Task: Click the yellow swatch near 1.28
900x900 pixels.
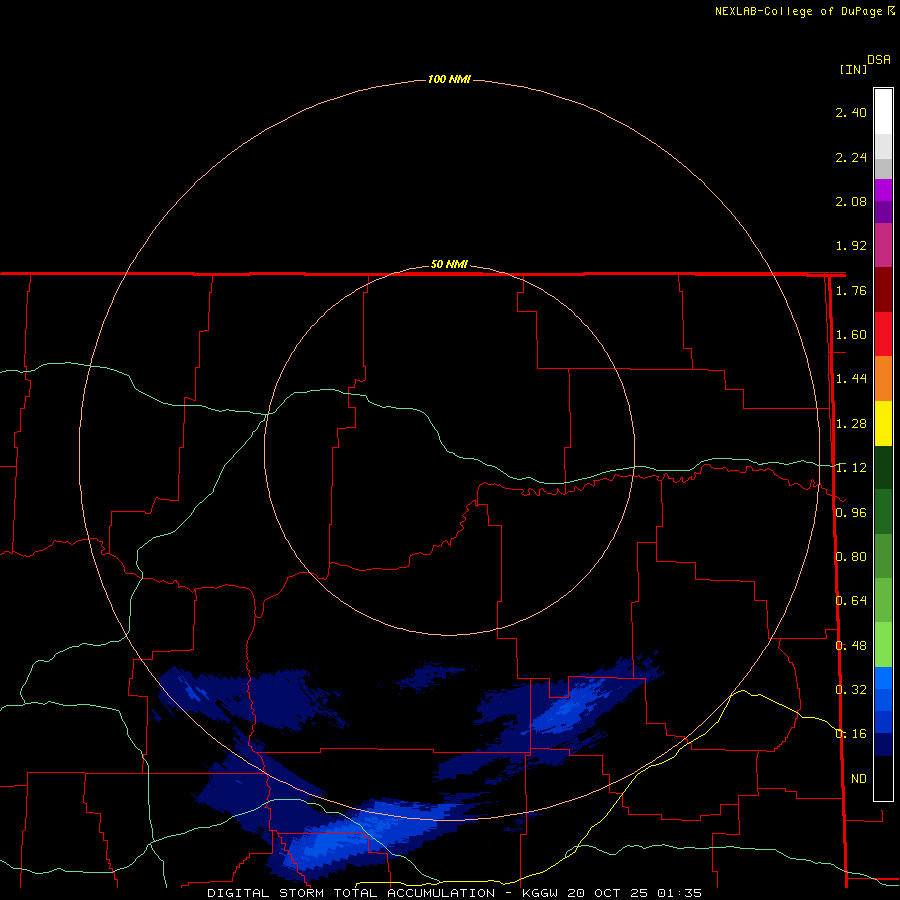Action: [883, 423]
